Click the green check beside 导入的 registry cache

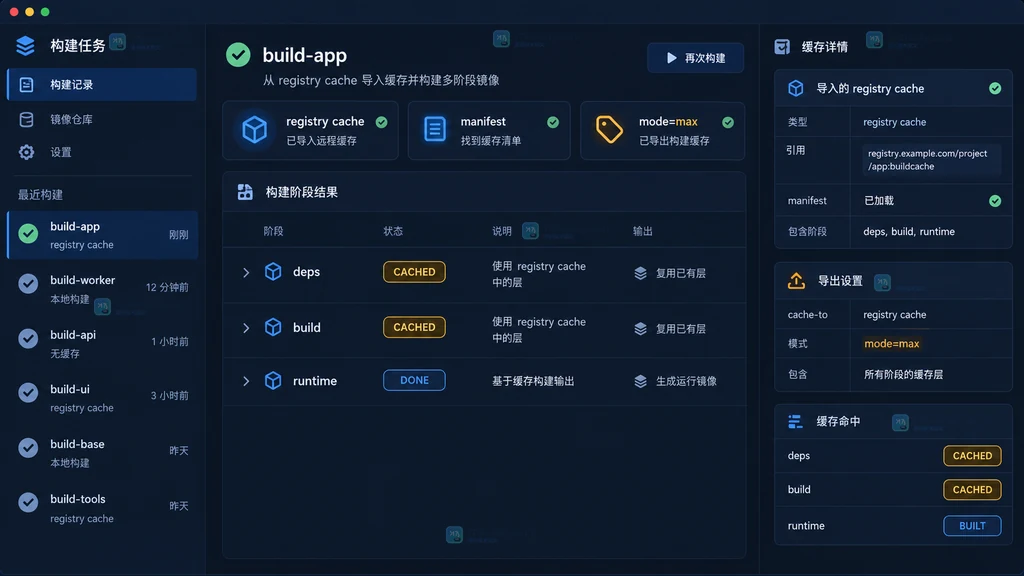[x=995, y=88]
